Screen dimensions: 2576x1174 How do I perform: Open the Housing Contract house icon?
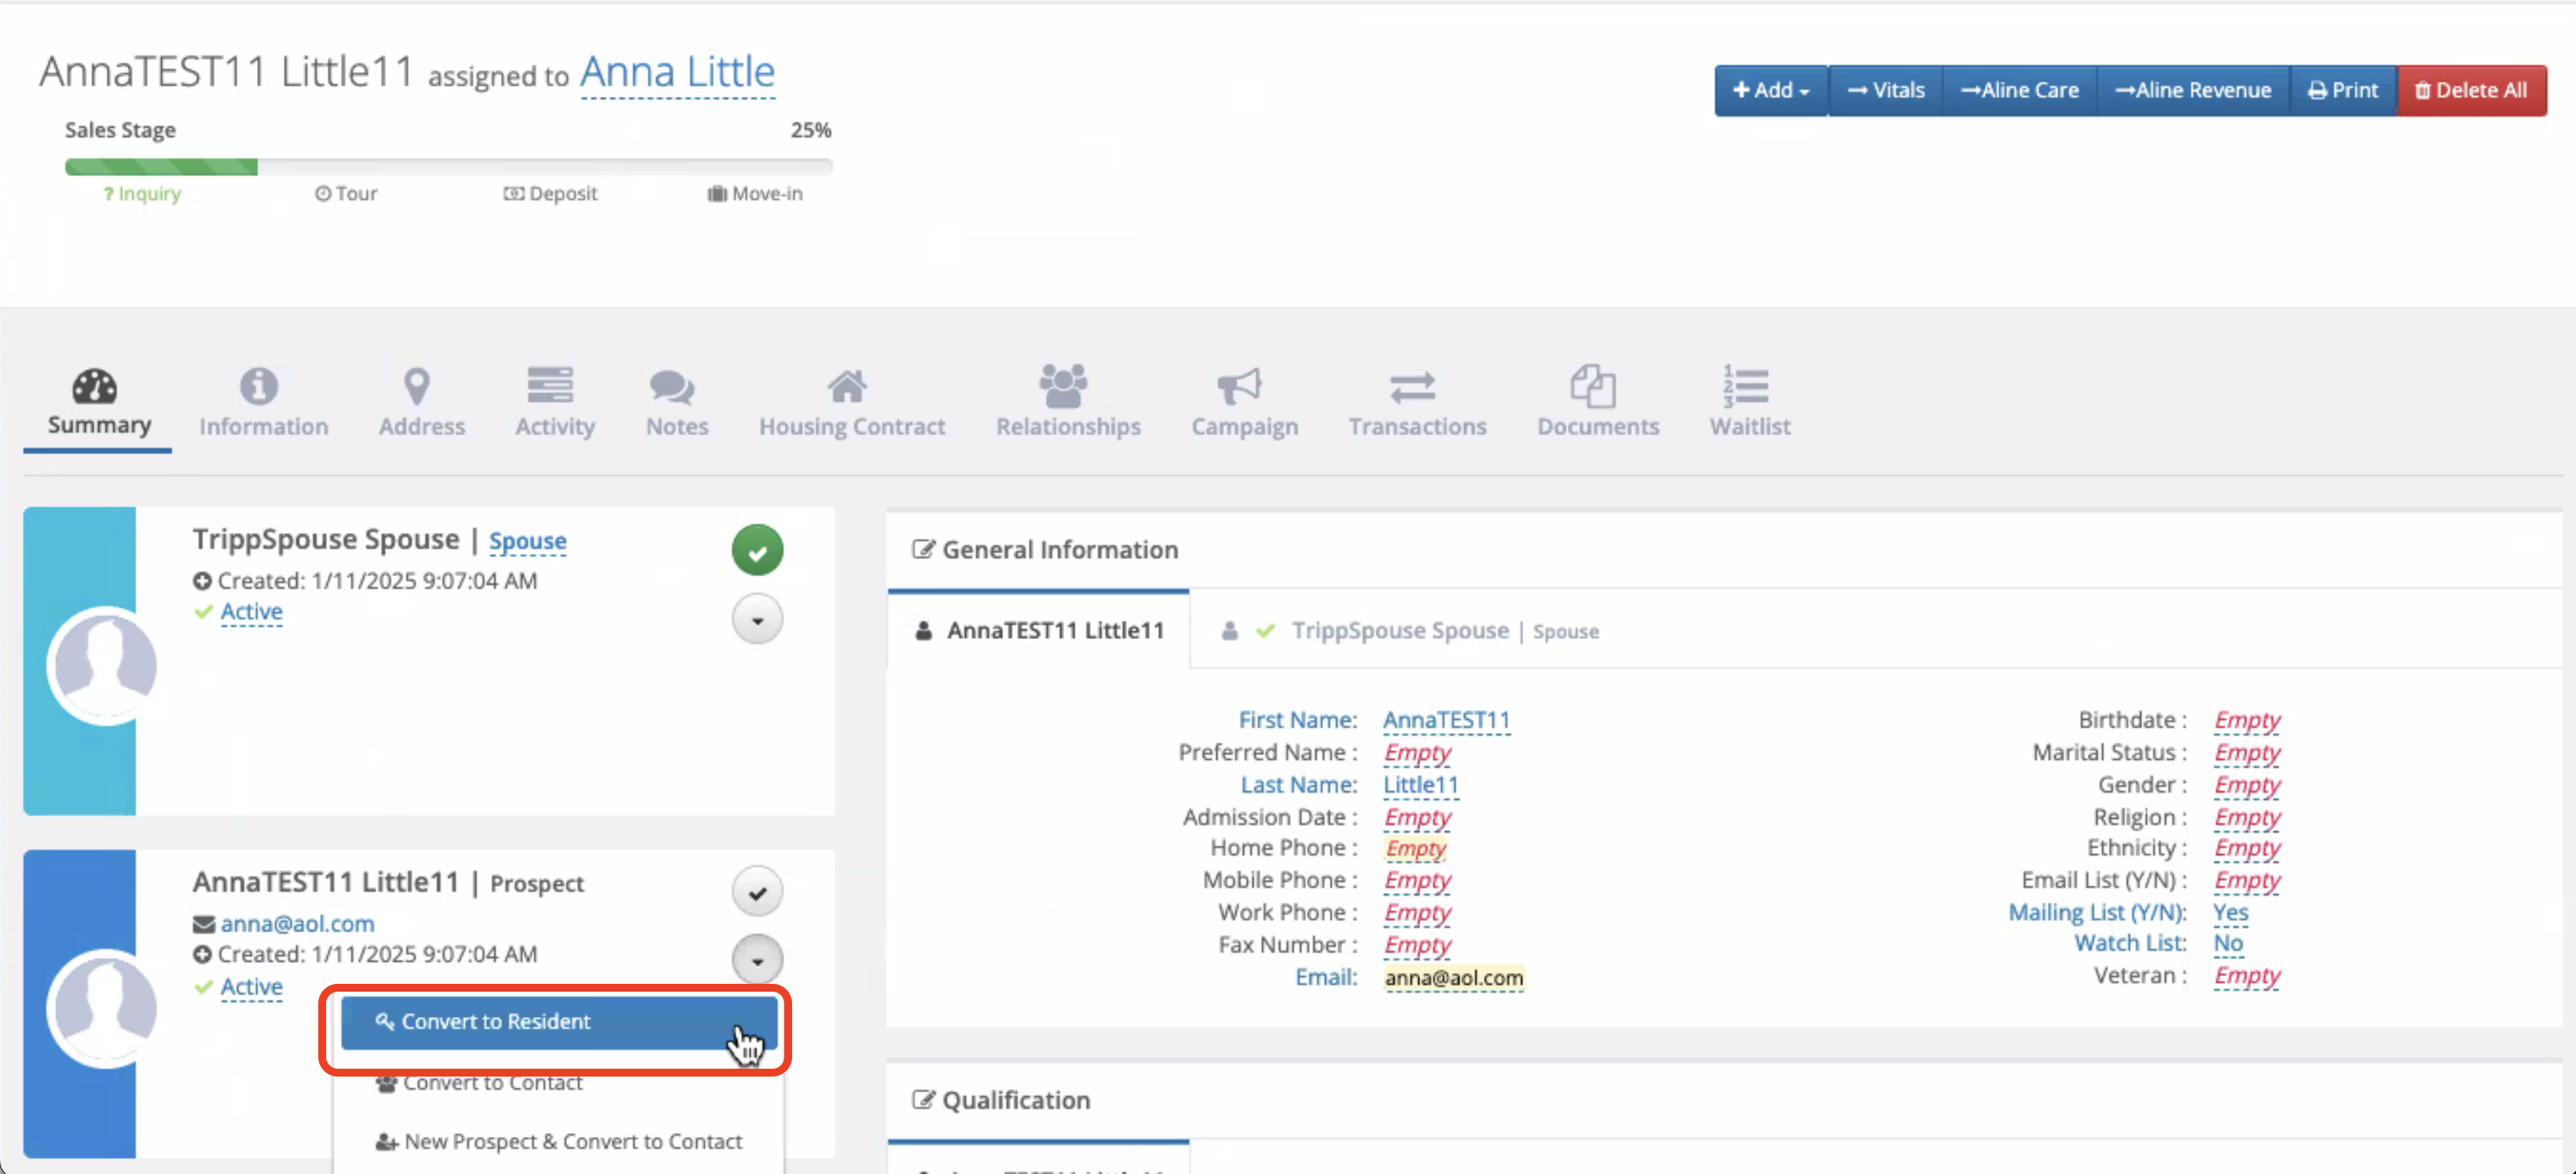(847, 386)
